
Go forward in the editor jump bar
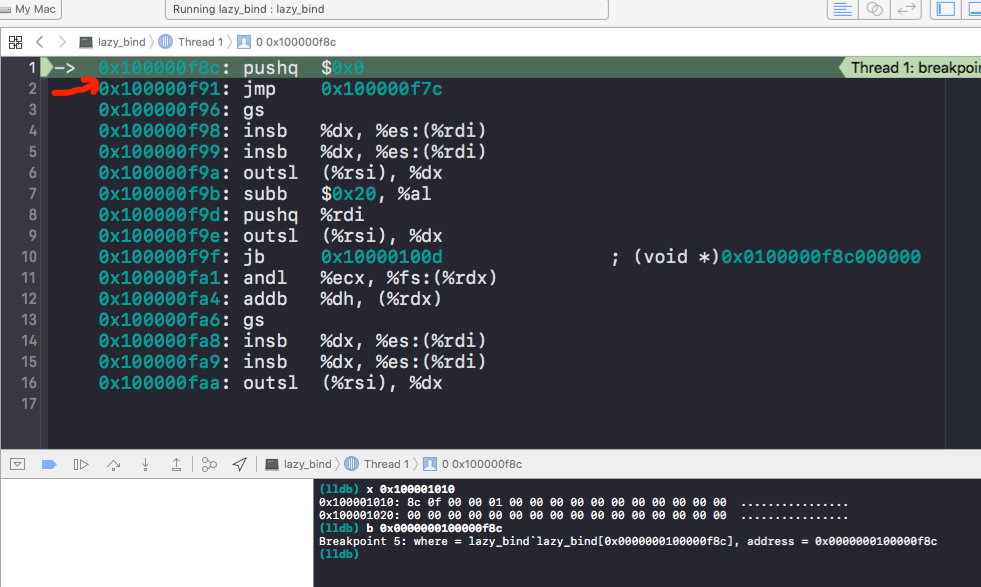tap(62, 42)
